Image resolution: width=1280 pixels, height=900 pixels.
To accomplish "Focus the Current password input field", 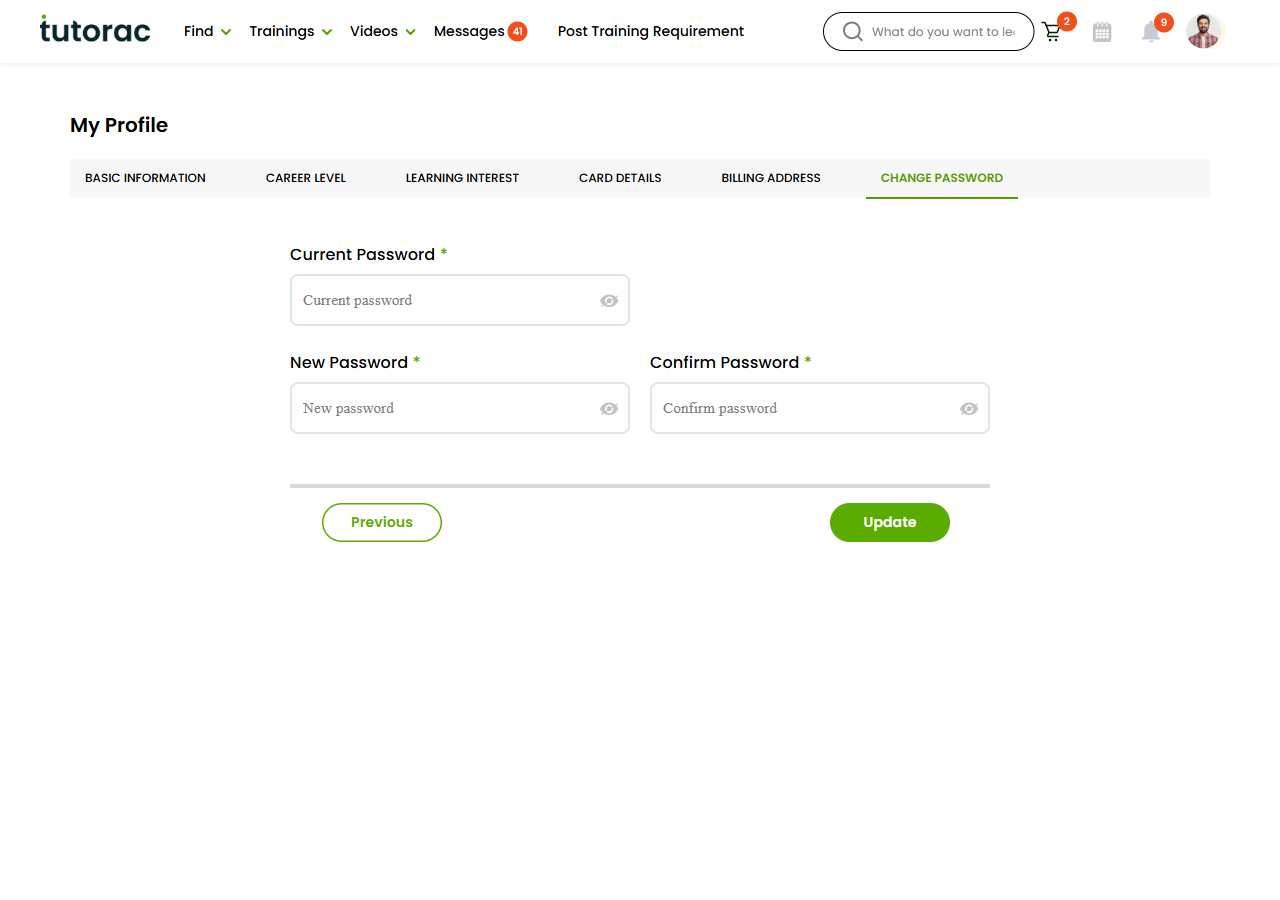I will (x=460, y=300).
